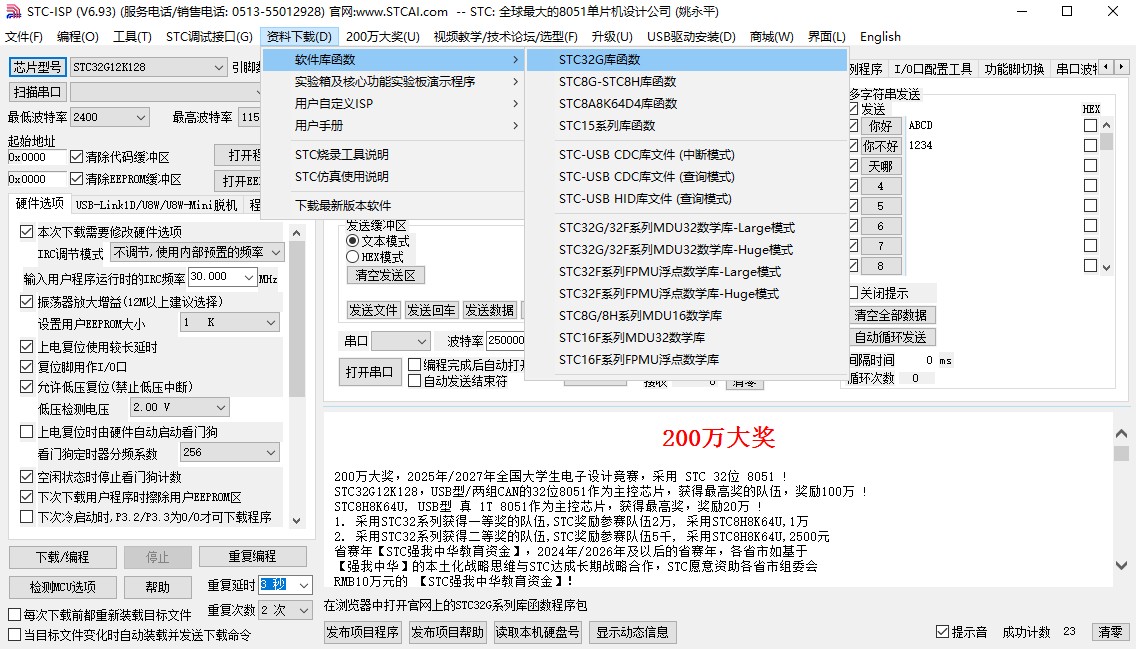Click the STC-ISP application icon in title bar
Image resolution: width=1136 pixels, height=649 pixels.
[x=12, y=12]
